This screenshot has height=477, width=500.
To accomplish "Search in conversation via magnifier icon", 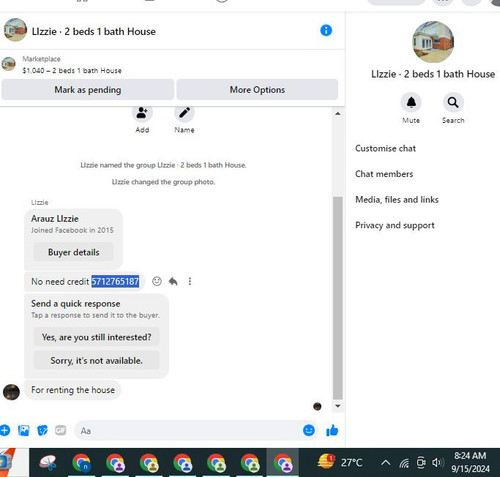I will click(453, 102).
